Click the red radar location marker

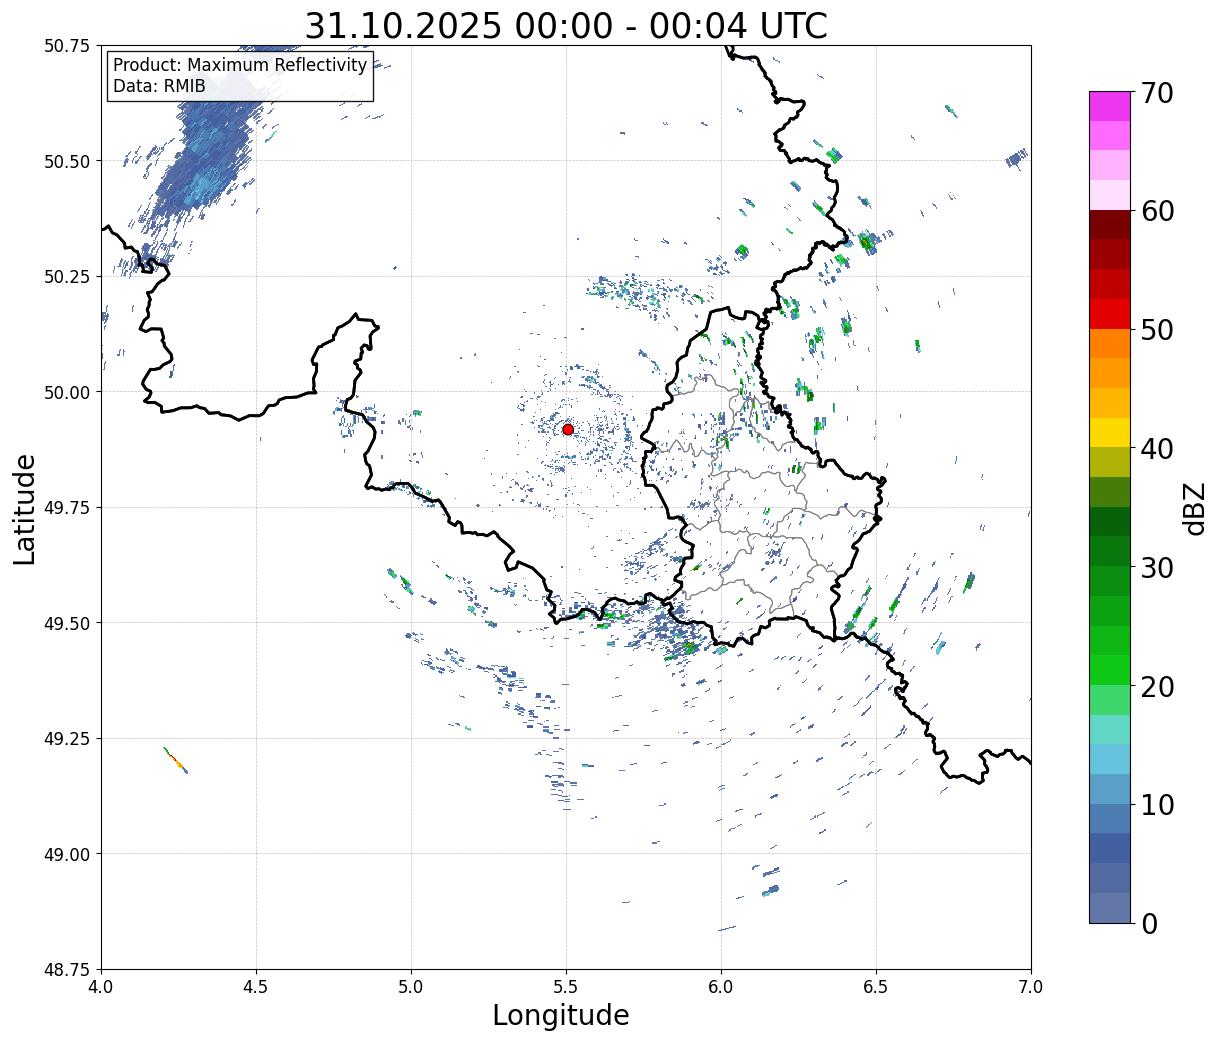pyautogui.click(x=568, y=429)
